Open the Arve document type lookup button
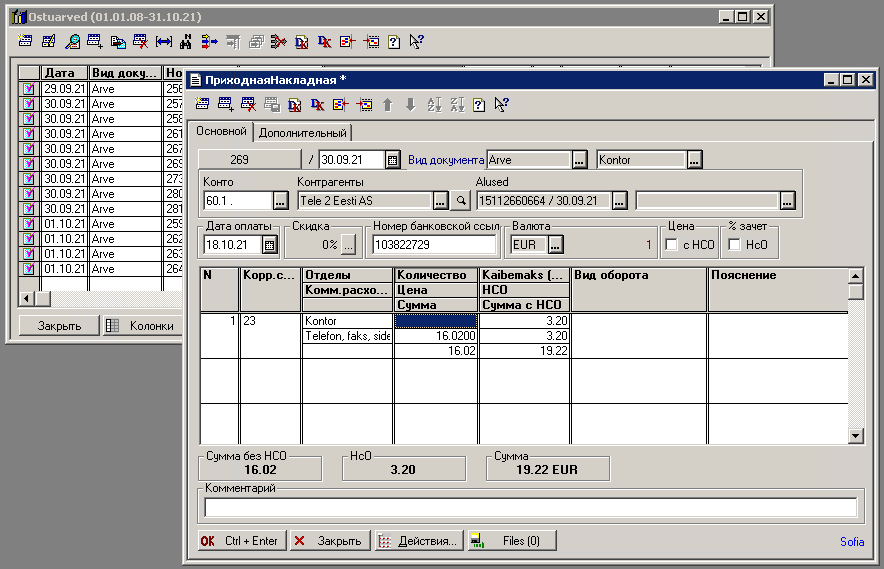This screenshot has height=569, width=884. pos(579,160)
